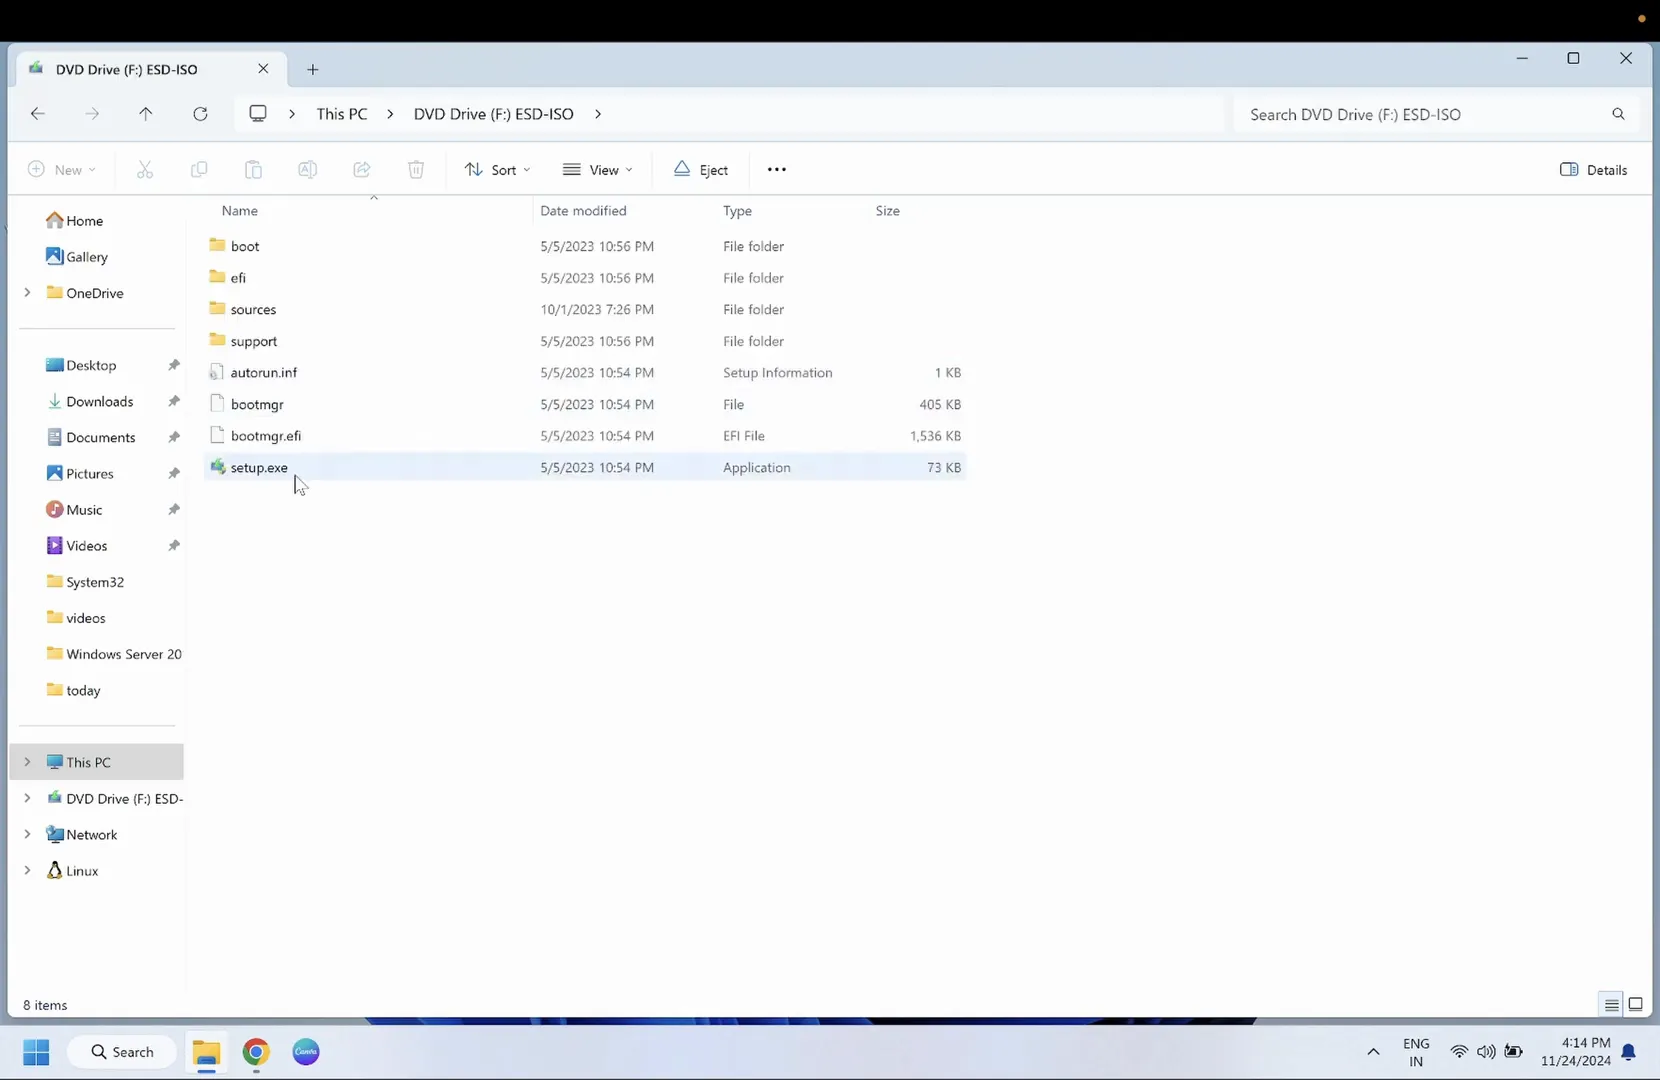This screenshot has width=1660, height=1080.
Task: Sort by Date modified column header
Action: point(583,211)
